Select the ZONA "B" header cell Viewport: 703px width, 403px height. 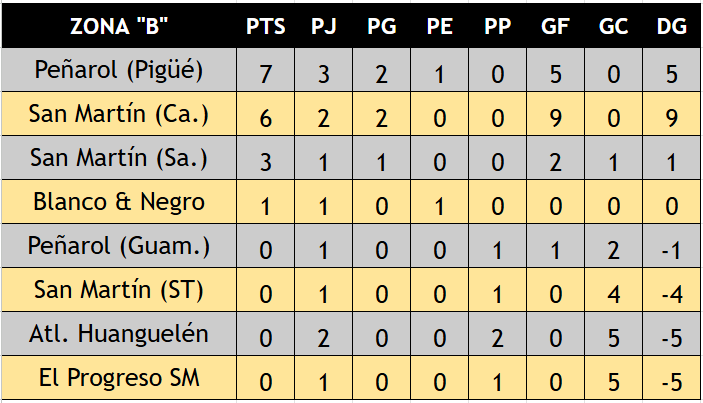(119, 26)
